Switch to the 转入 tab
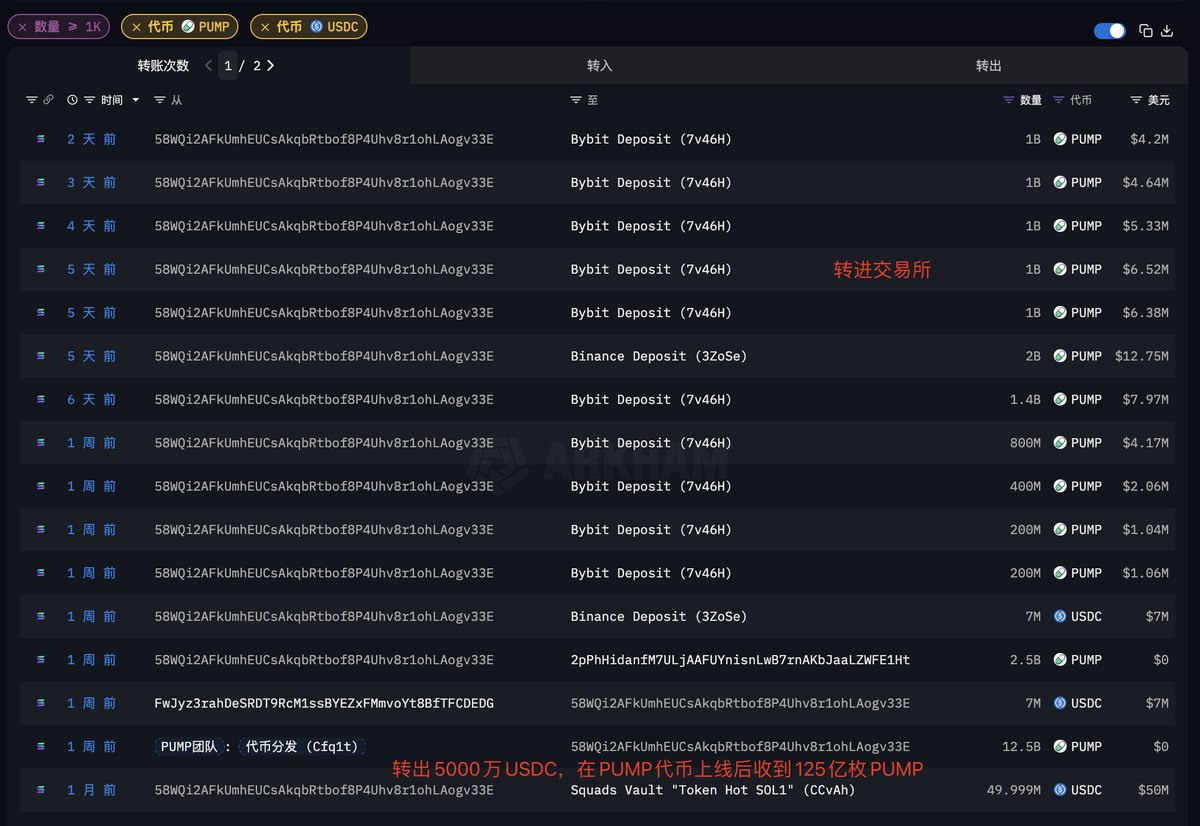 pyautogui.click(x=600, y=65)
